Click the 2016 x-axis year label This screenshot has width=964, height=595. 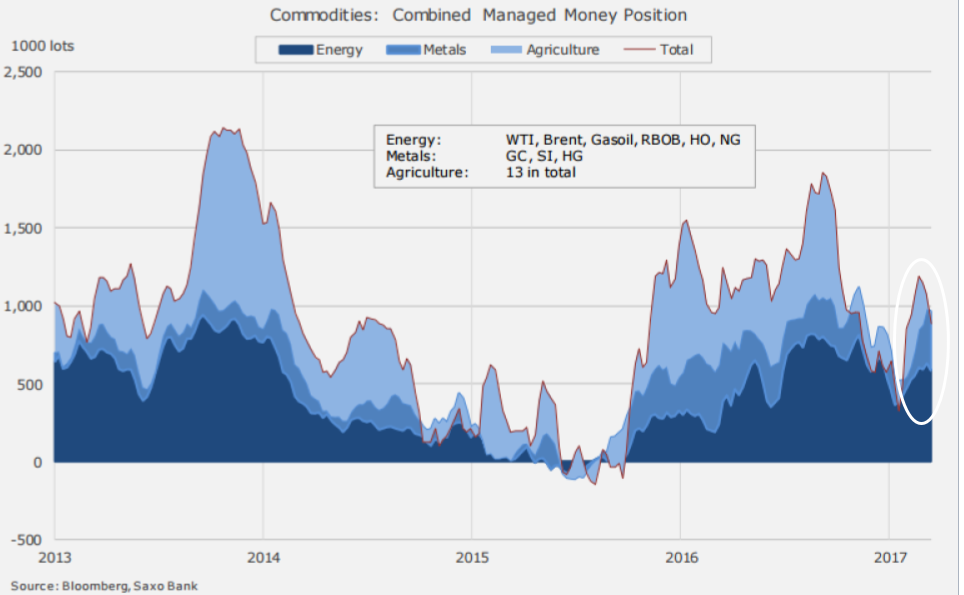(680, 555)
